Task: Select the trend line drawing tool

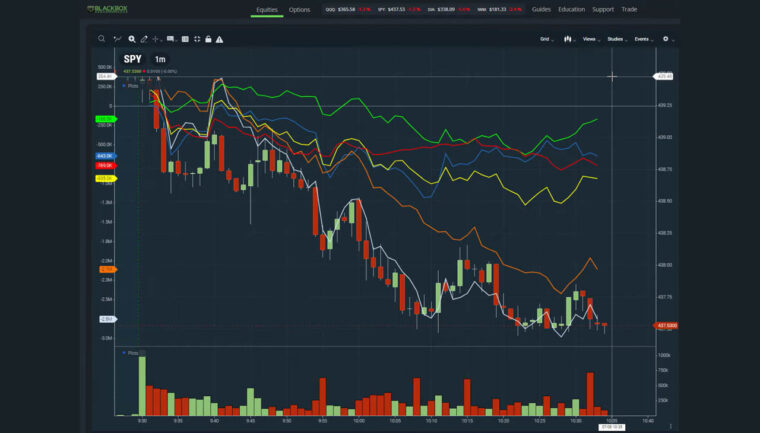Action: tap(117, 39)
